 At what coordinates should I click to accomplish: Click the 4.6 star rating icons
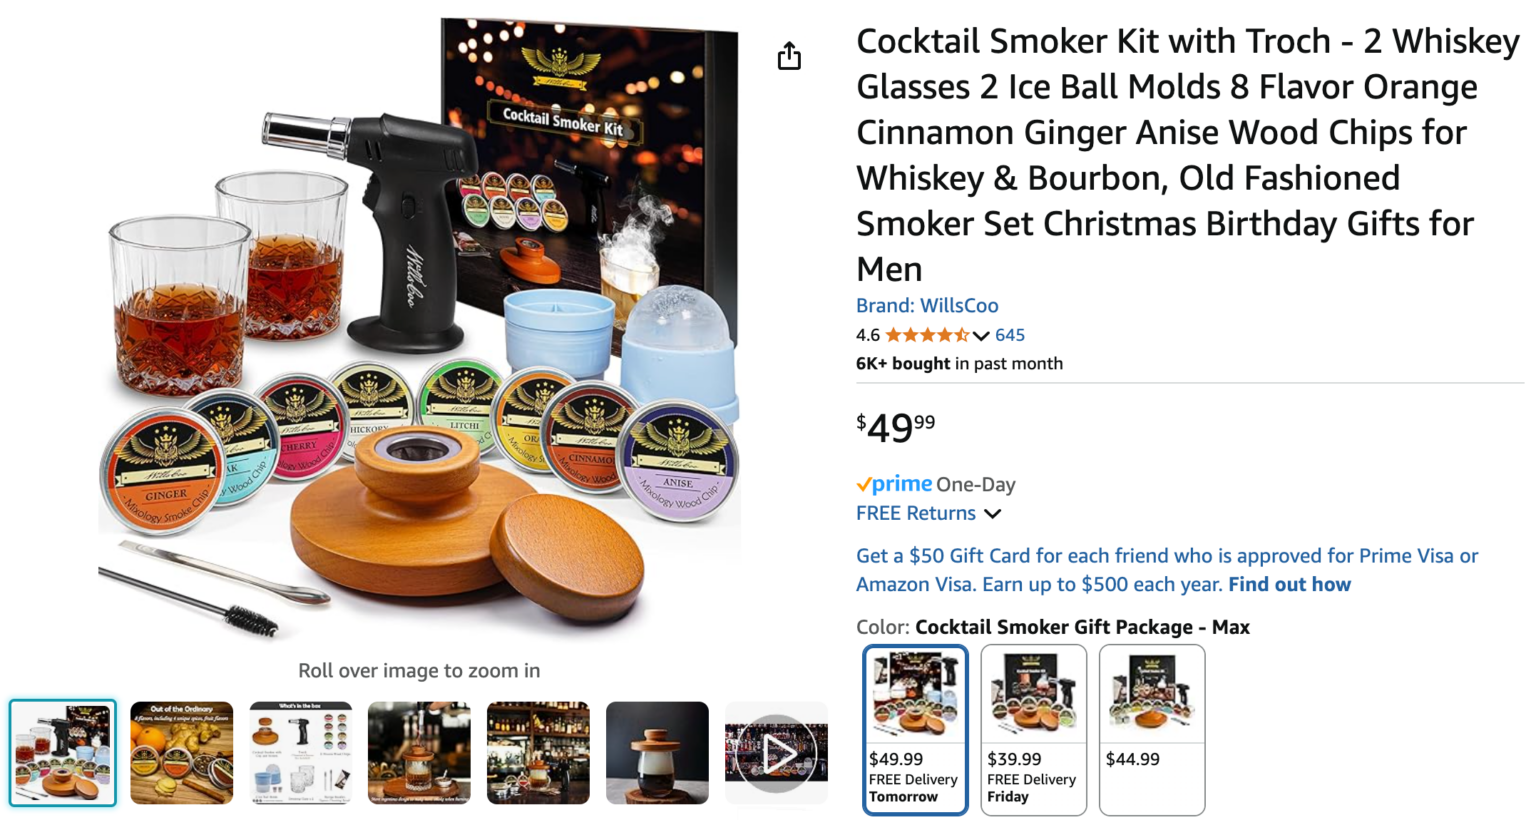pos(927,335)
